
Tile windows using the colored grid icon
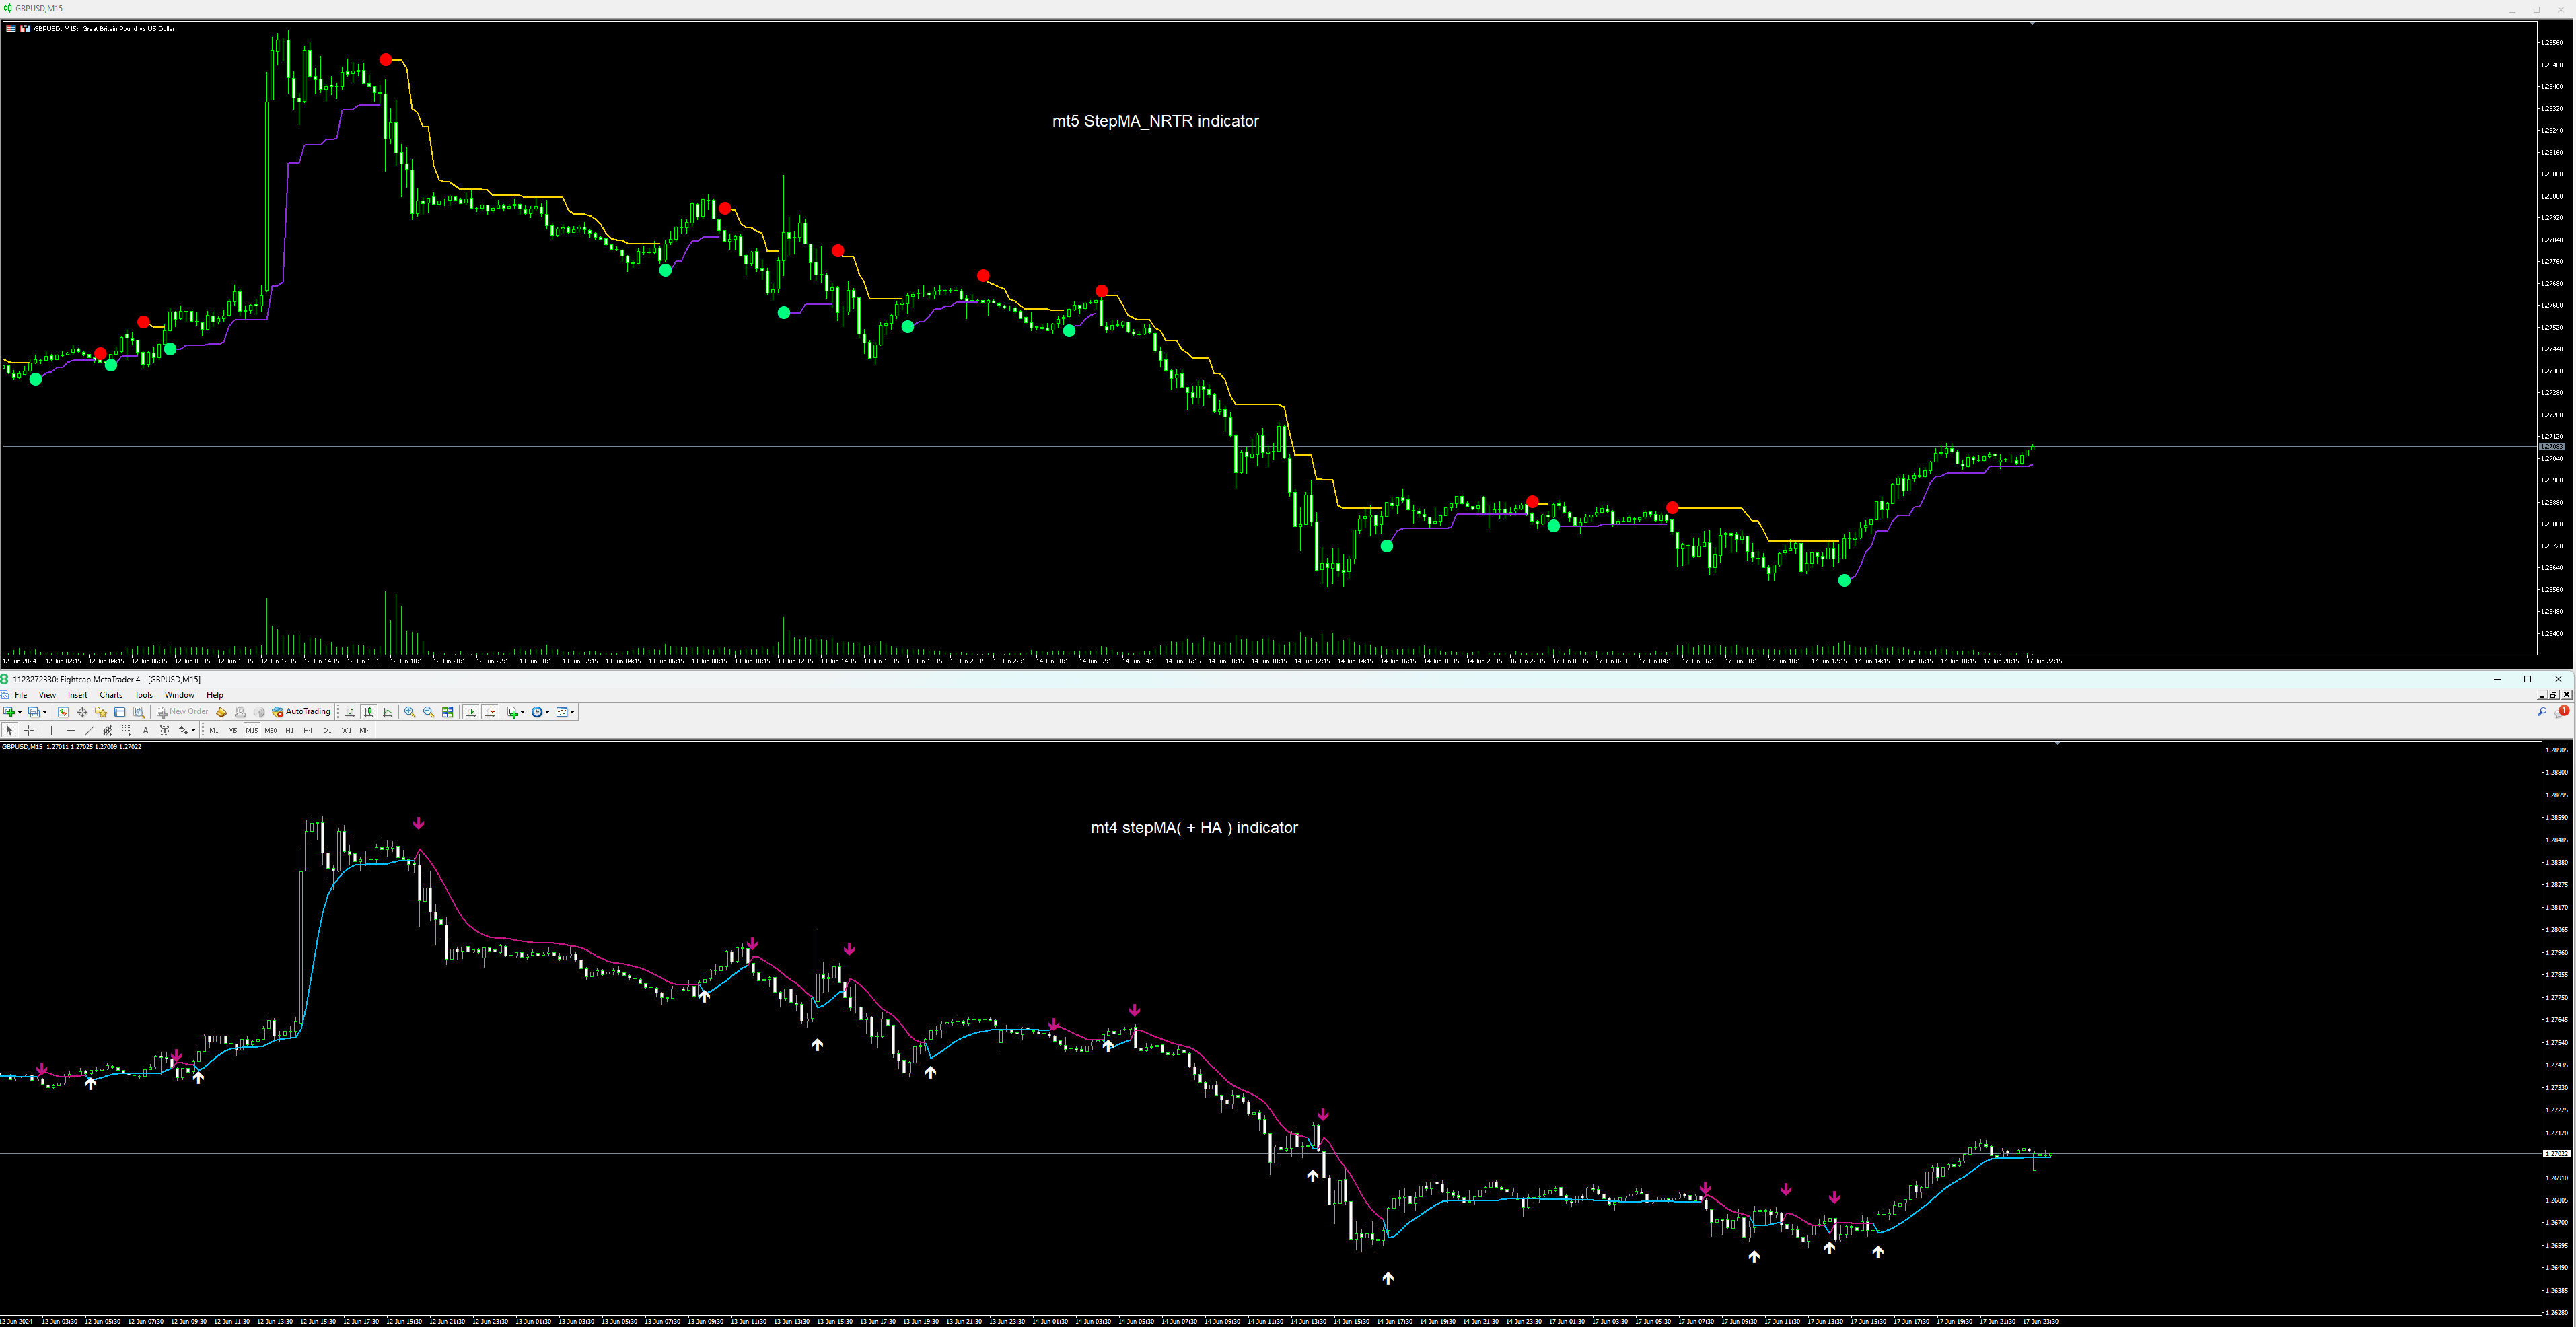click(448, 712)
